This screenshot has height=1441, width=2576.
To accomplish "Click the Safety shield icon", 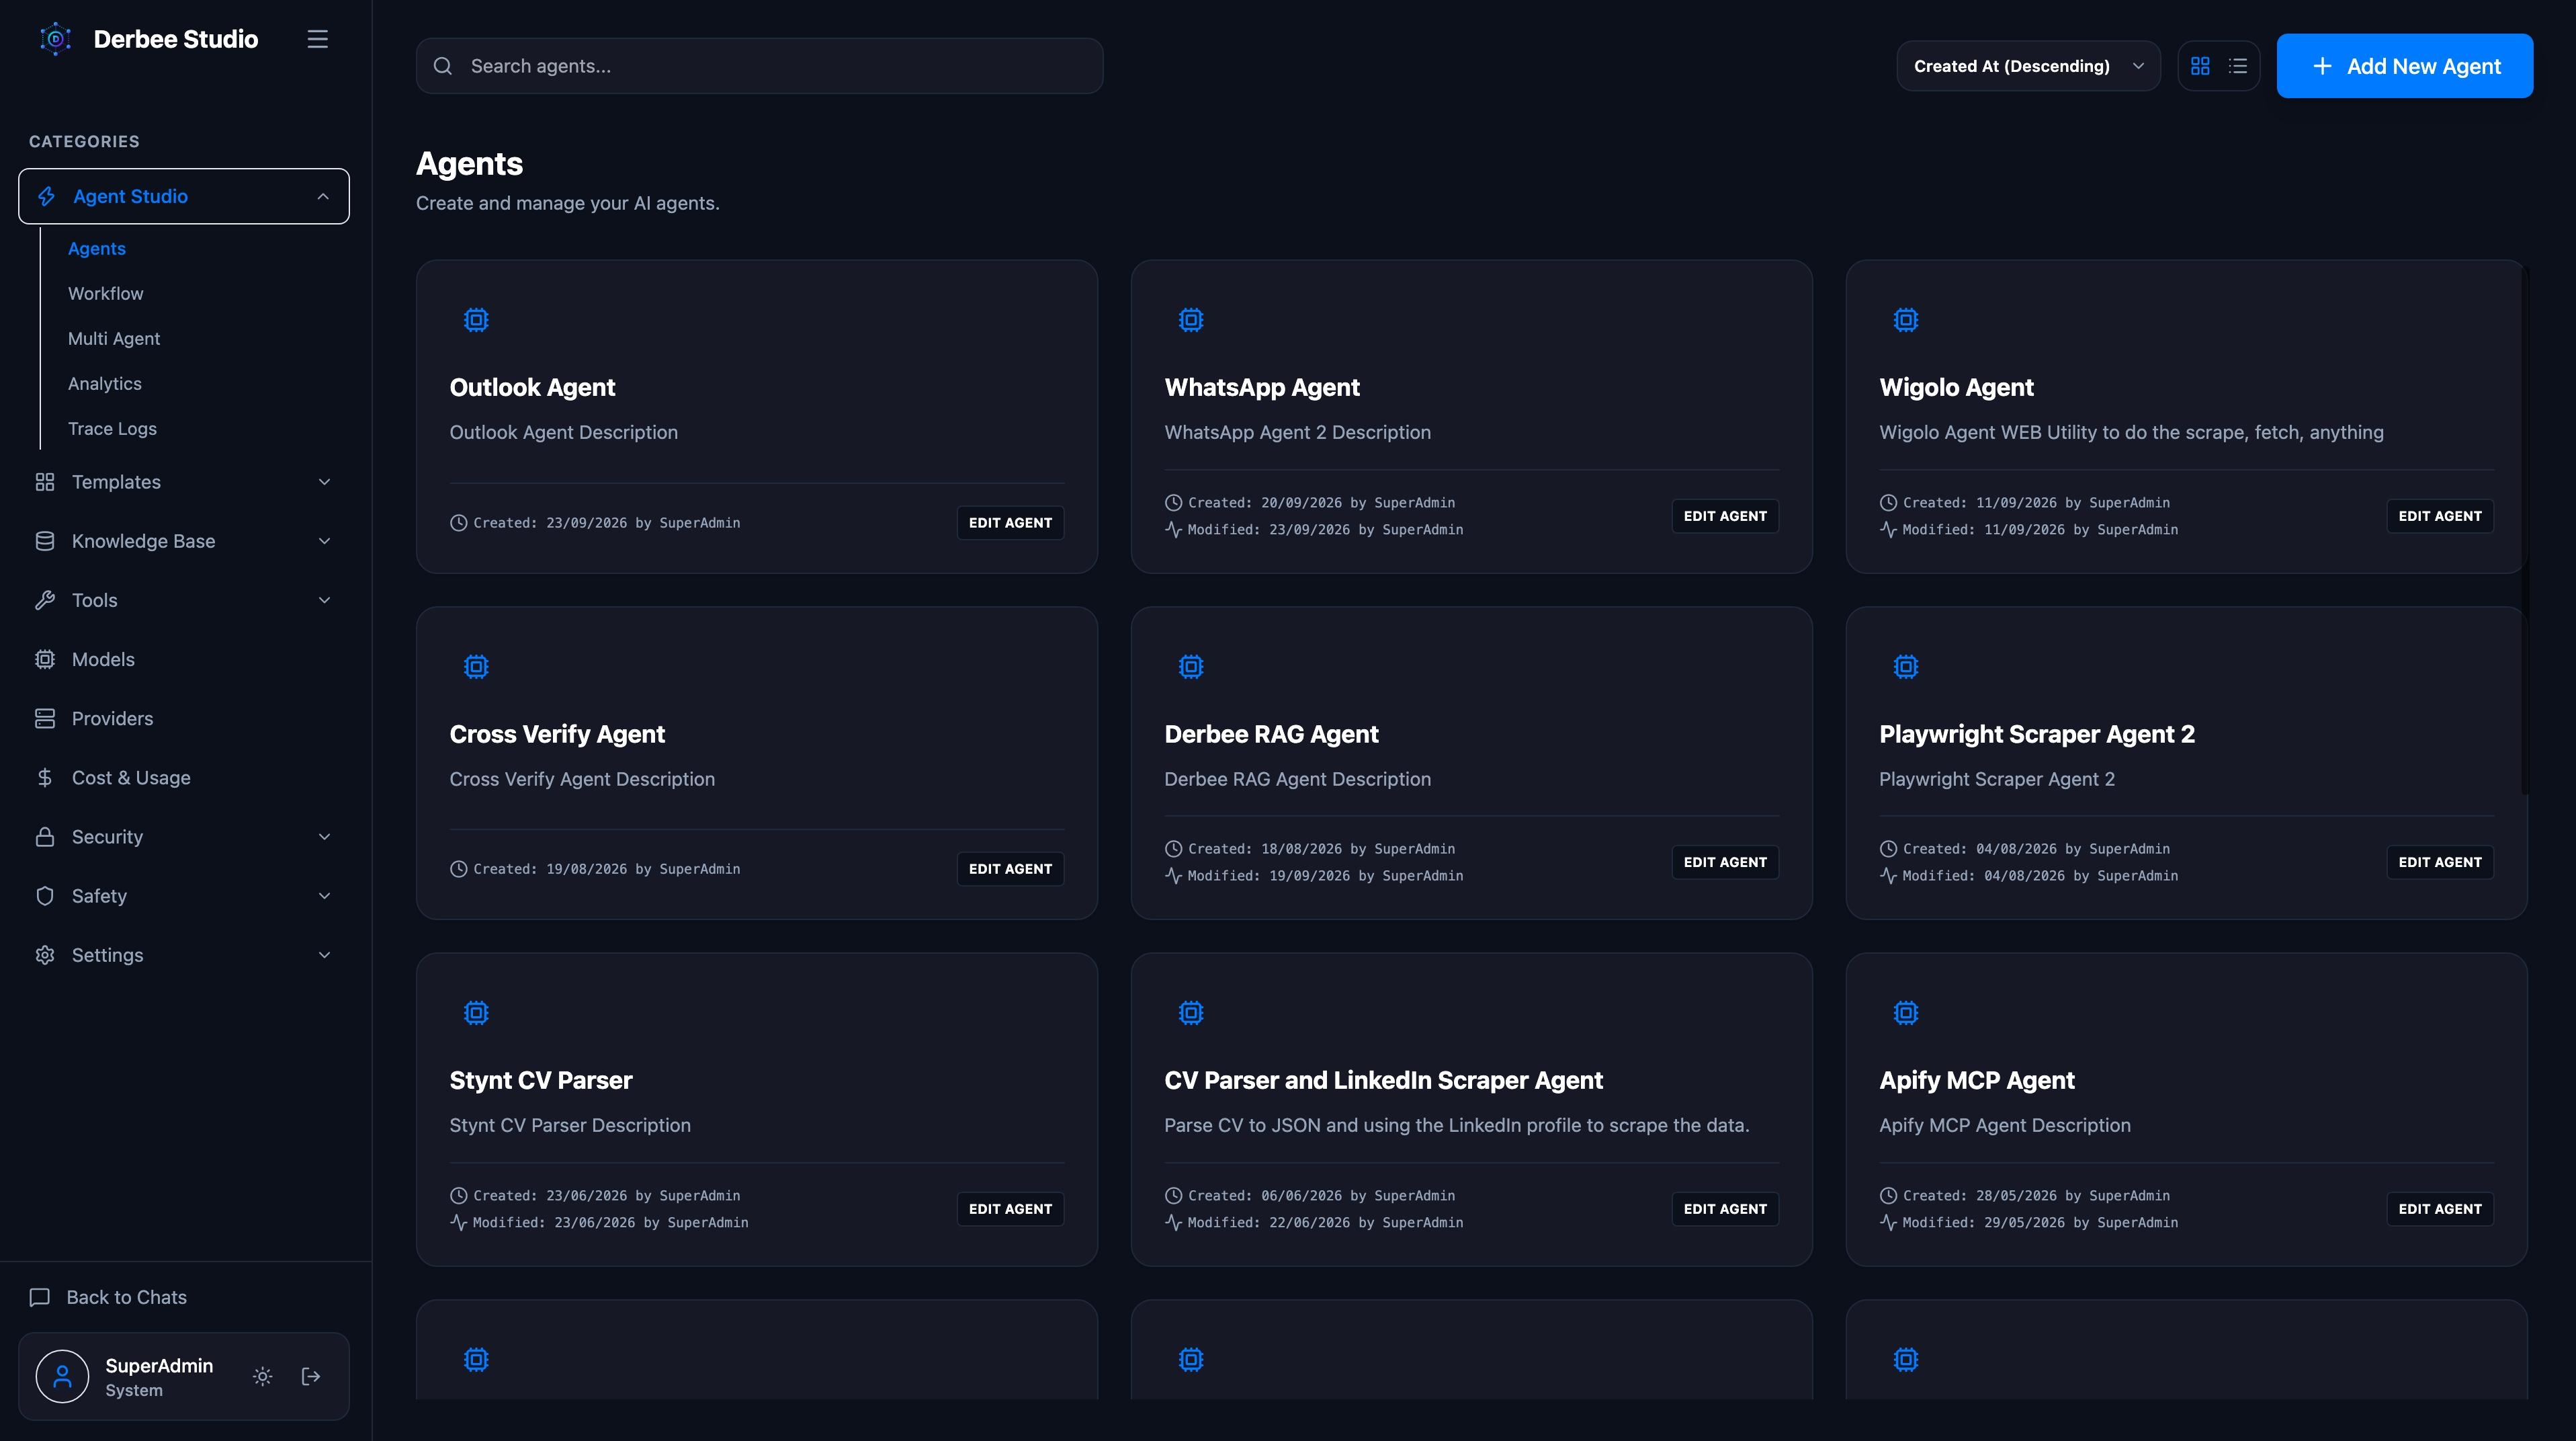I will (45, 896).
